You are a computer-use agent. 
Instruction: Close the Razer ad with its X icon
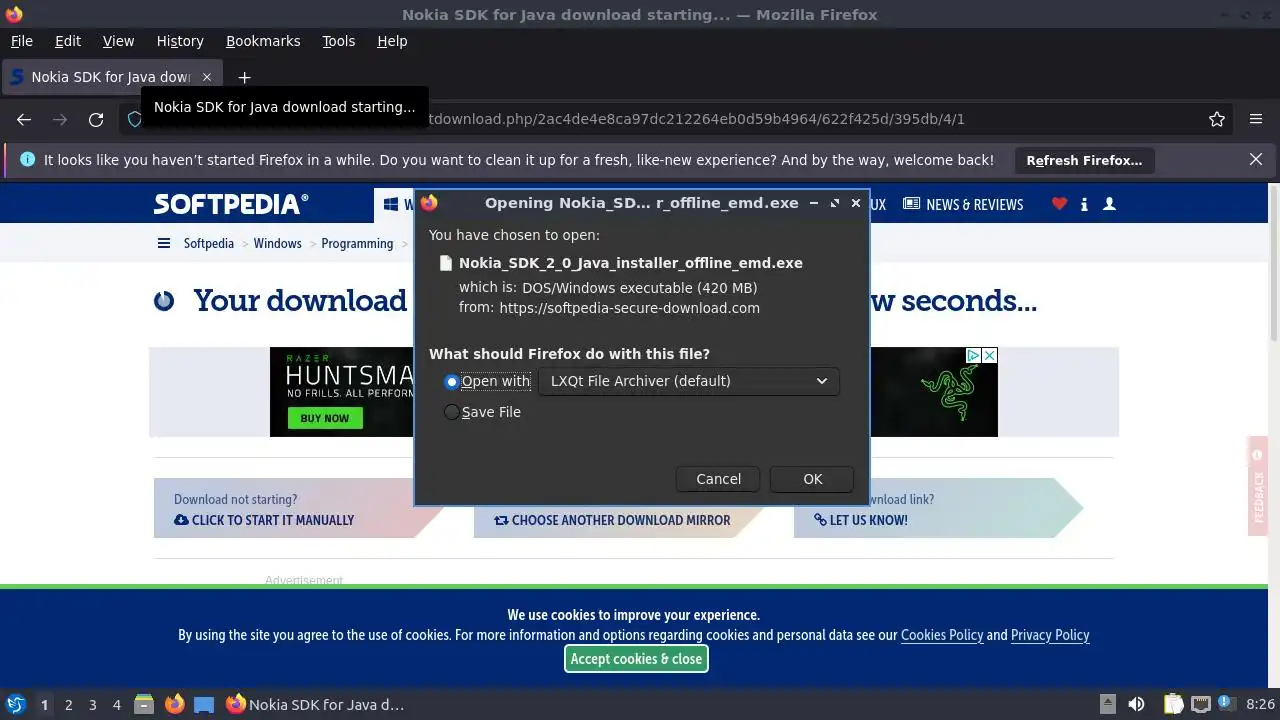click(x=989, y=355)
